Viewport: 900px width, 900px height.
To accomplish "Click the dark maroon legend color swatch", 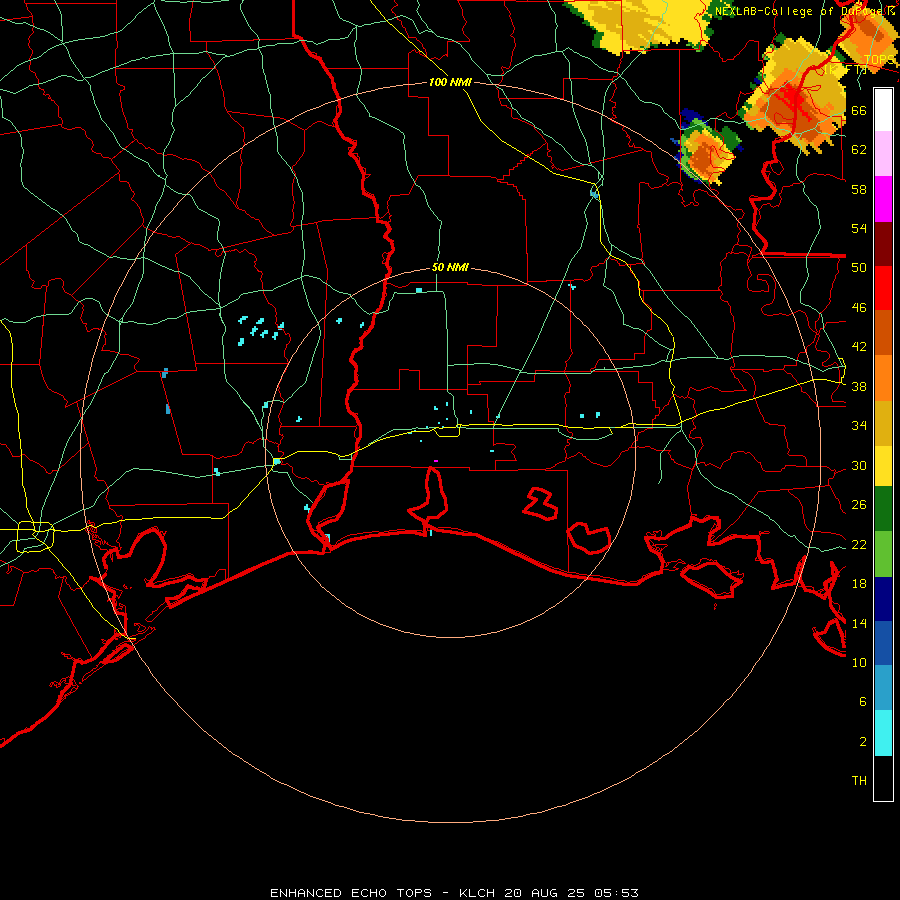I will coord(883,245).
